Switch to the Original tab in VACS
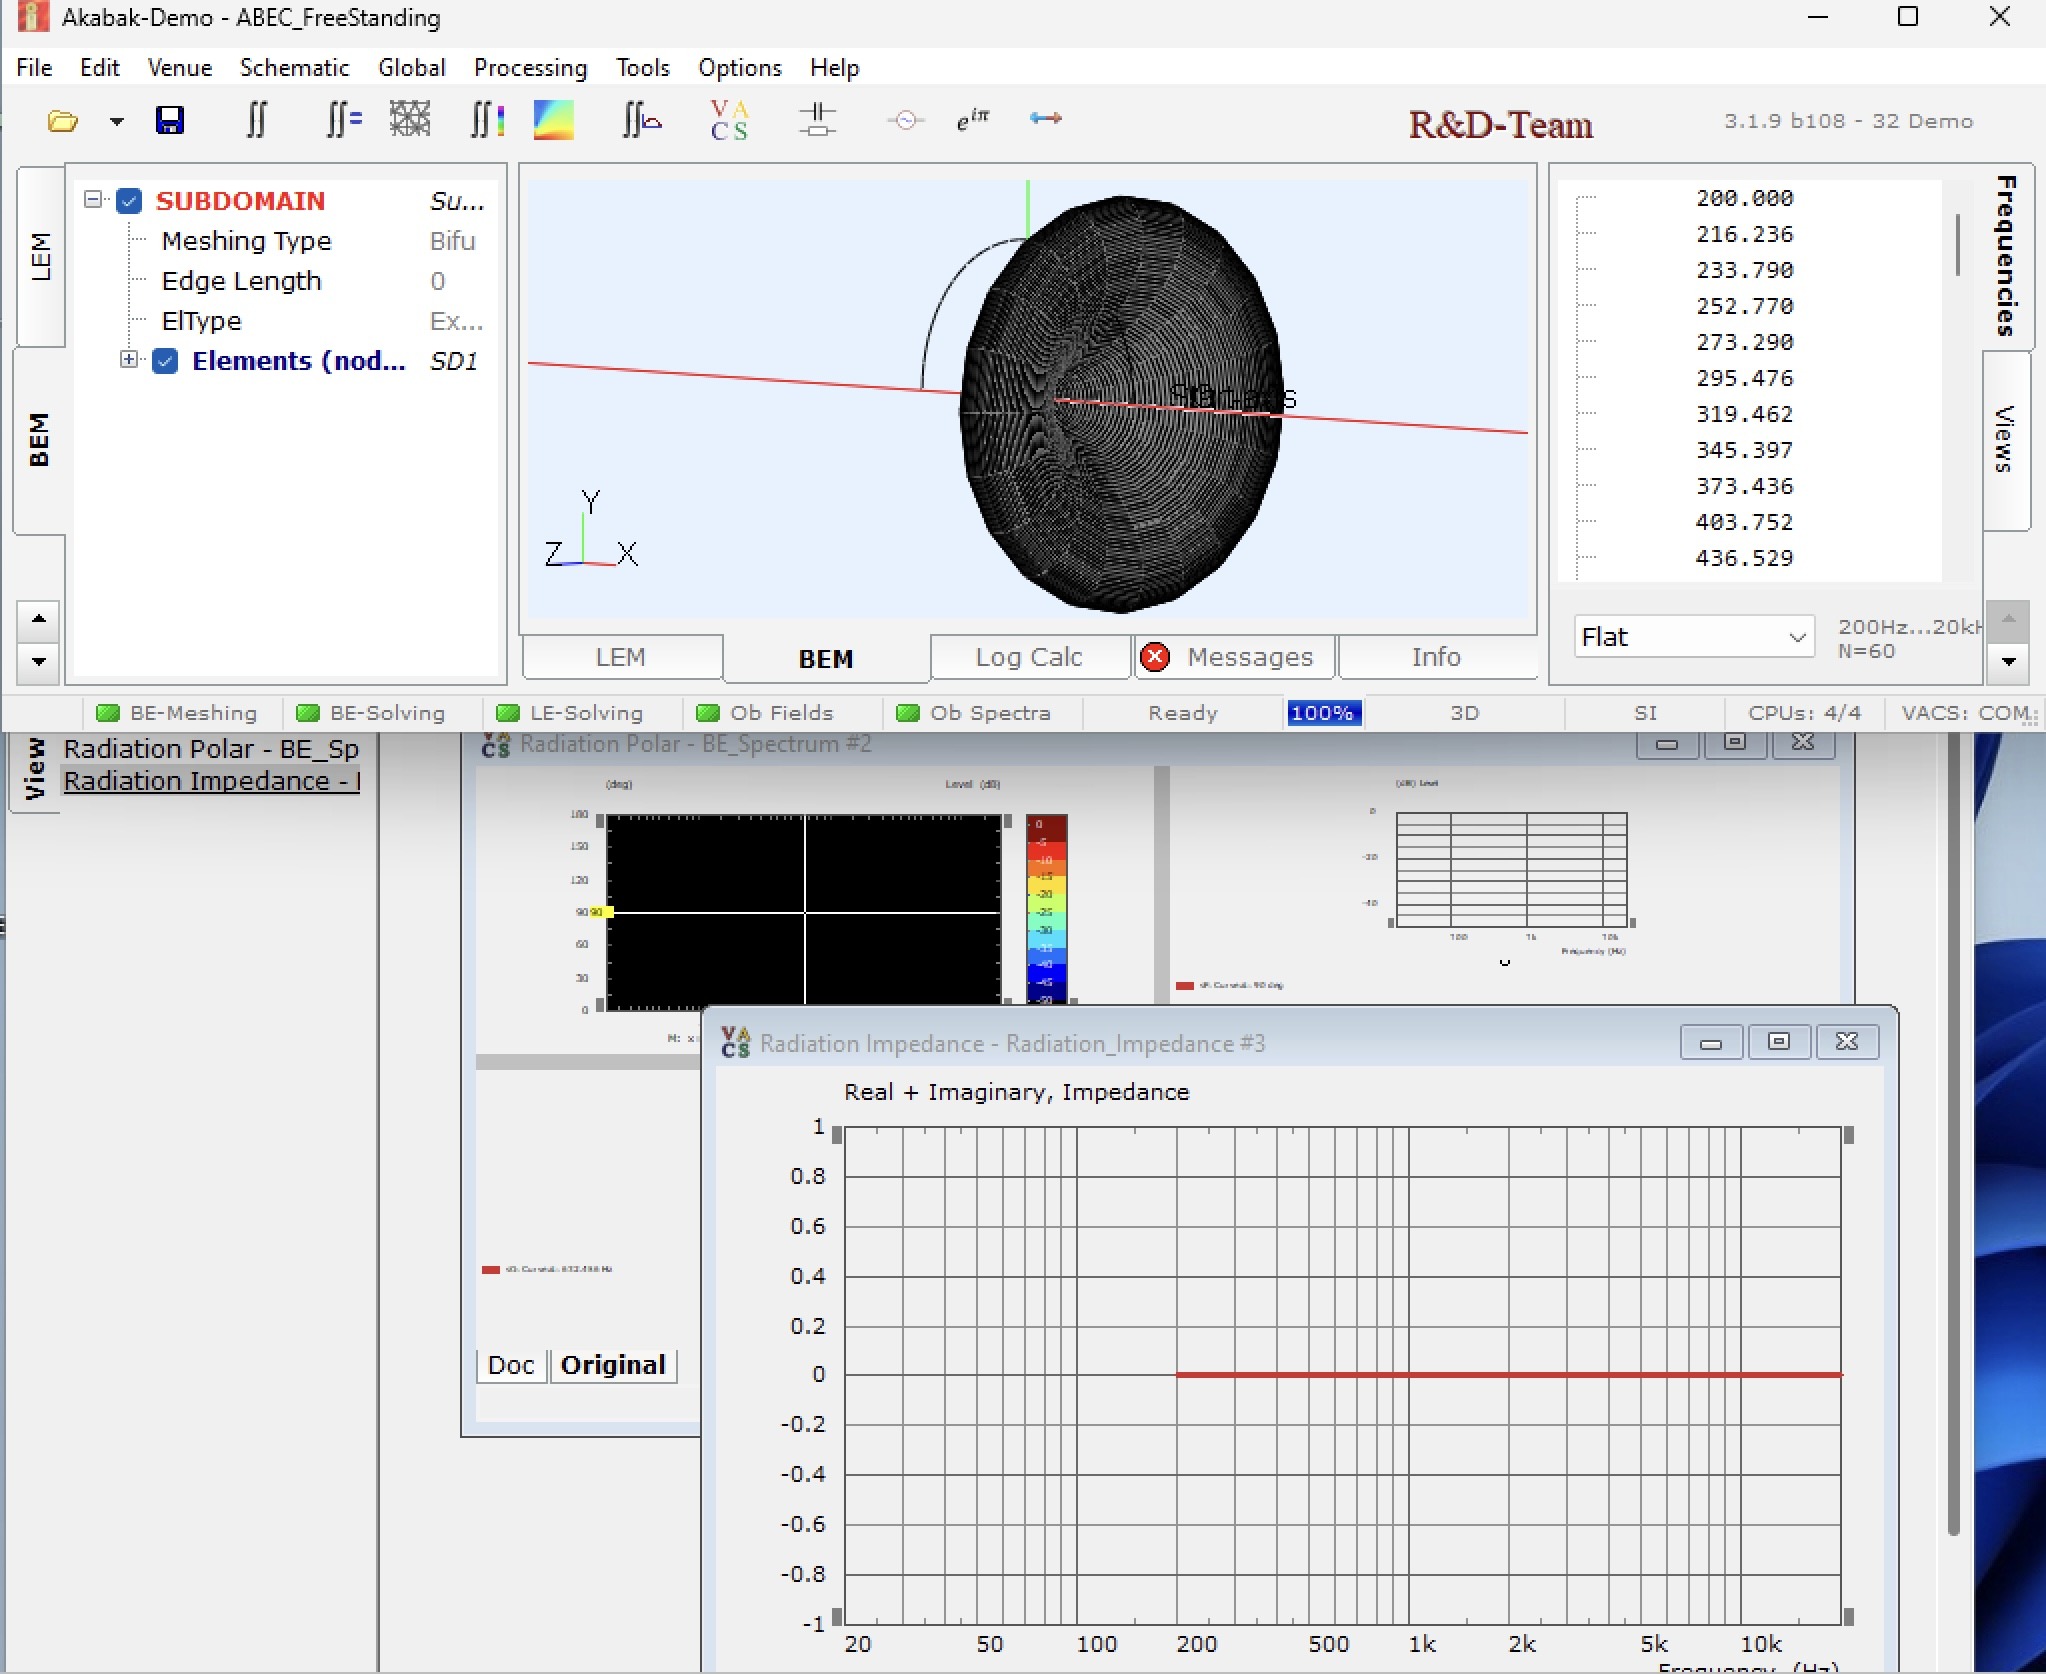 click(x=613, y=1365)
